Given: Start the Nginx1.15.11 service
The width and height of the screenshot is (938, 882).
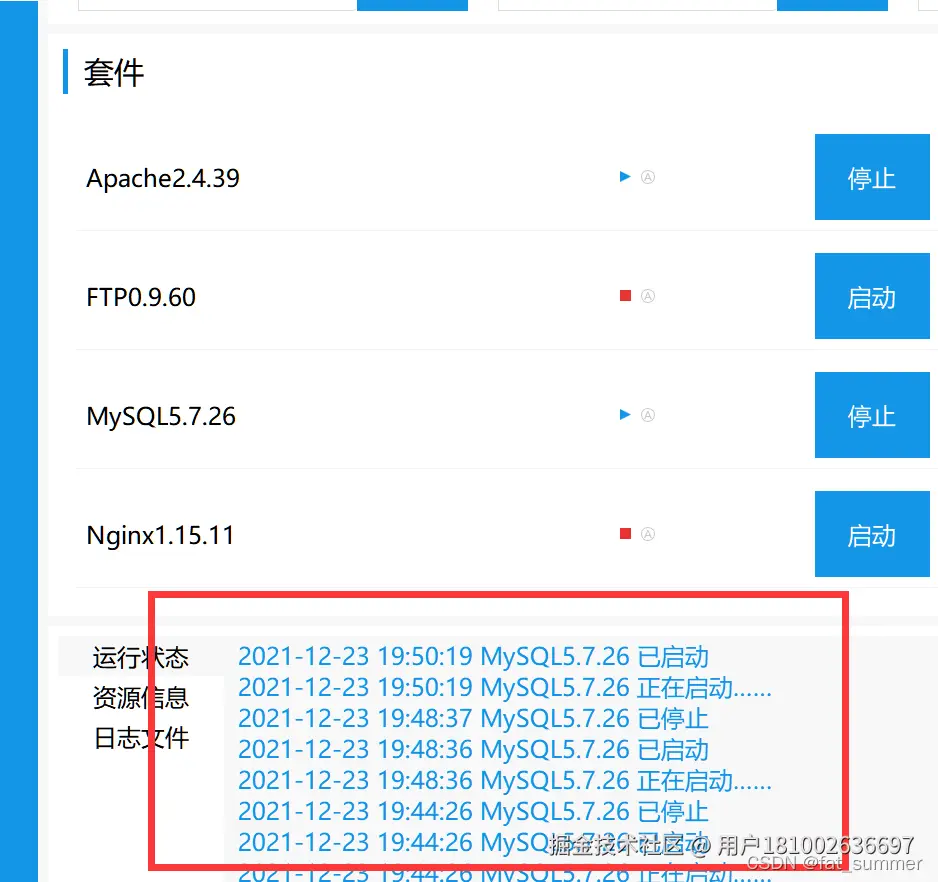Looking at the screenshot, I should point(872,534).
